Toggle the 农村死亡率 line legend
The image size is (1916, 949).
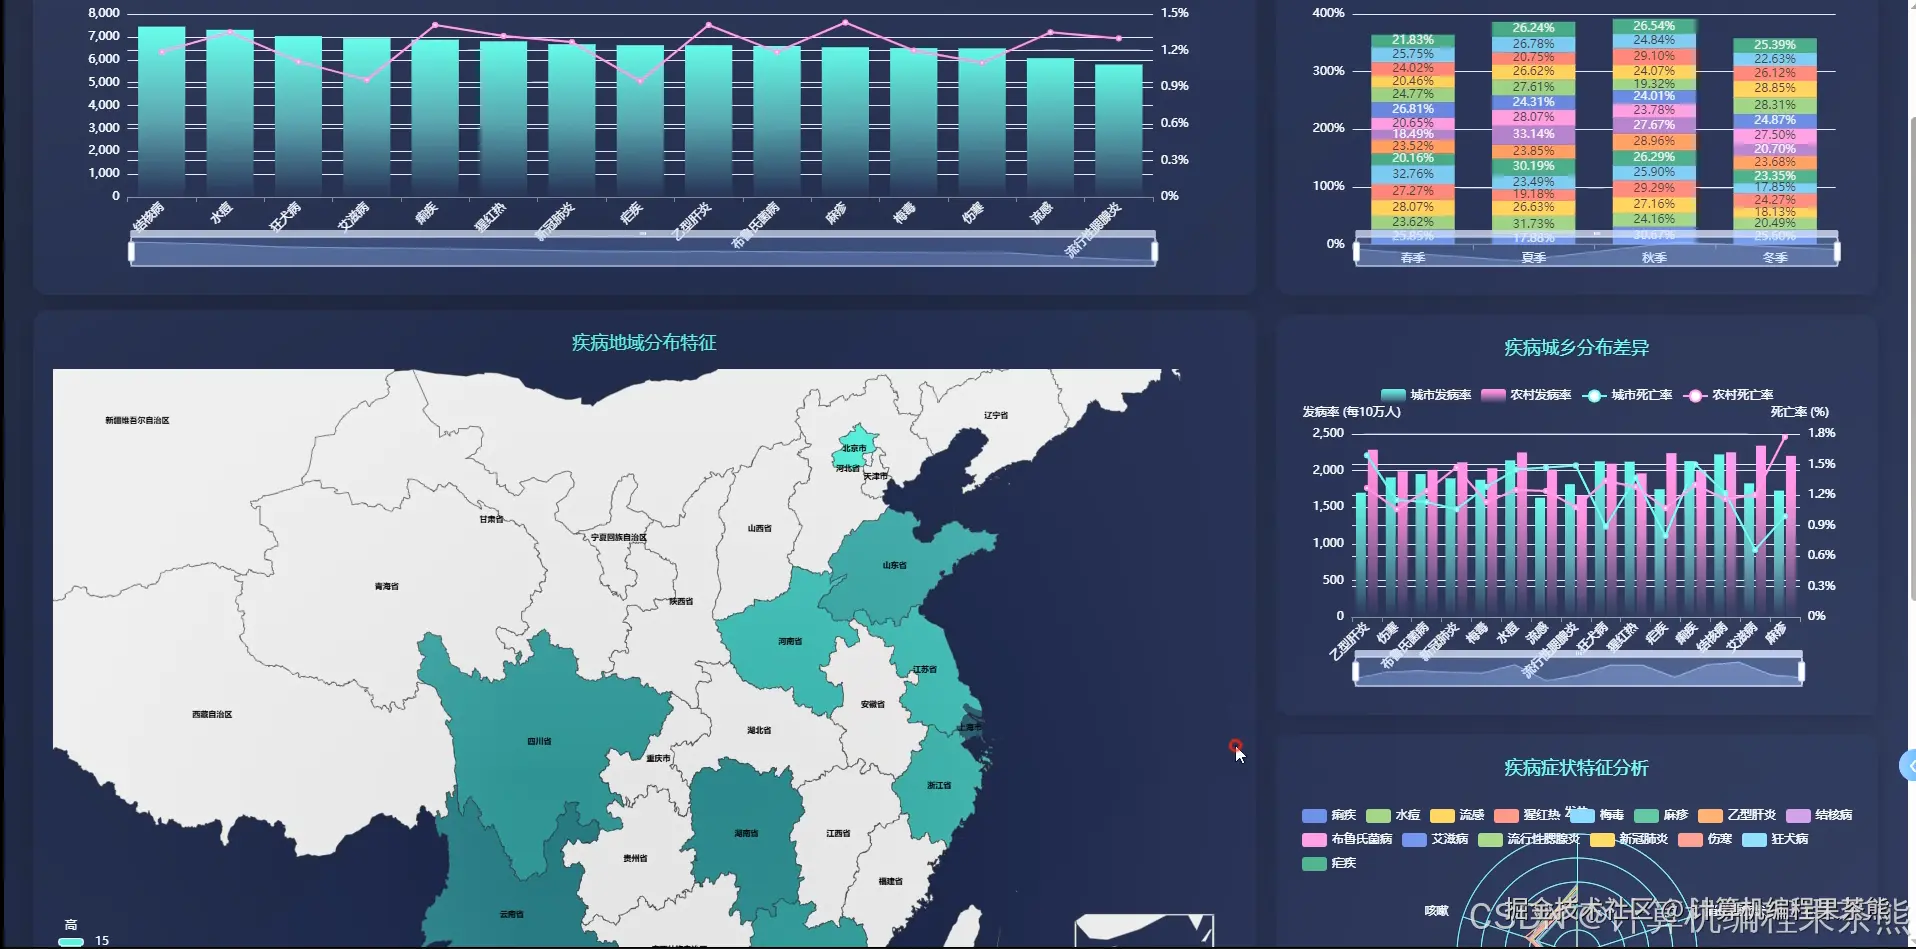[x=1728, y=395]
